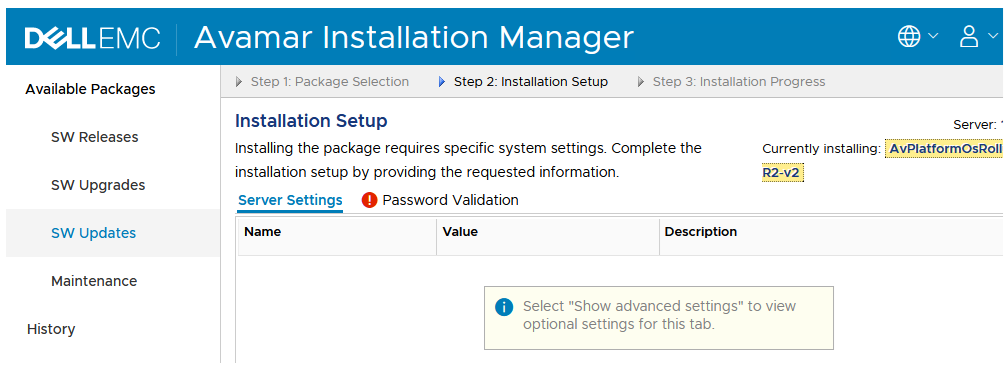
Task: Click Step 3 Installation Progress arrow
Action: pos(641,82)
